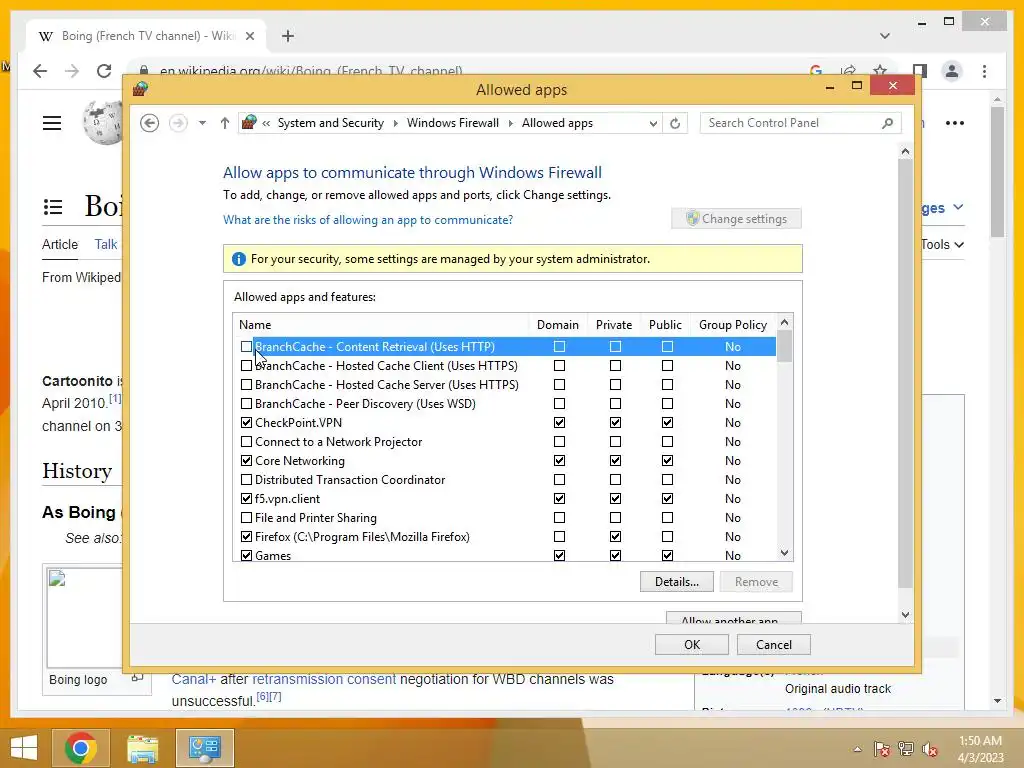Click the muted volume tray icon
1024x768 pixels.
[930, 749]
